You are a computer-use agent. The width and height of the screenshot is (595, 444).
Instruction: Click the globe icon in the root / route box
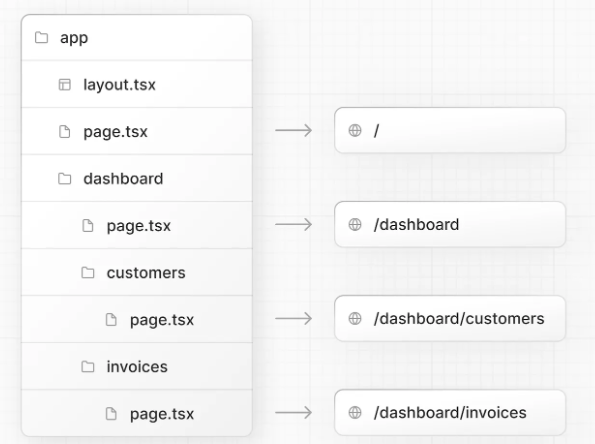pos(355,130)
